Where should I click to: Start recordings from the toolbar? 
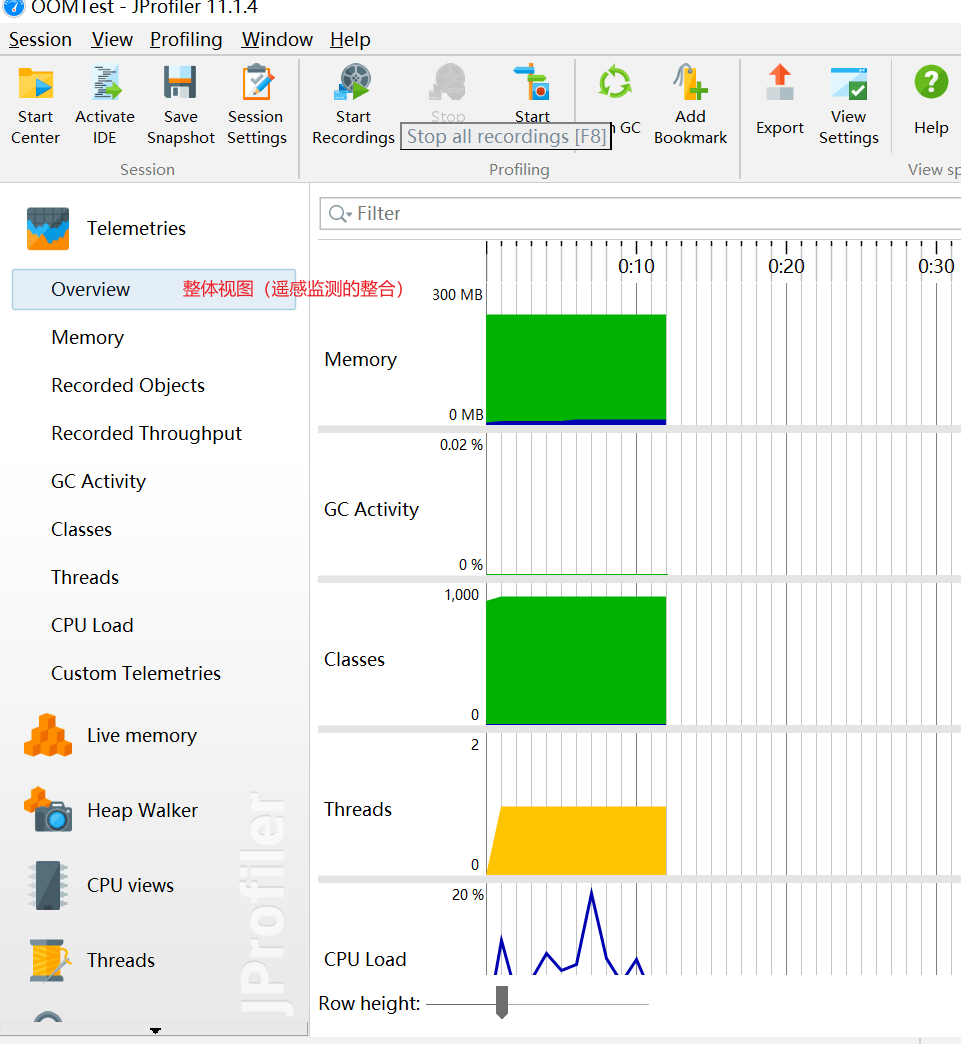tap(353, 105)
